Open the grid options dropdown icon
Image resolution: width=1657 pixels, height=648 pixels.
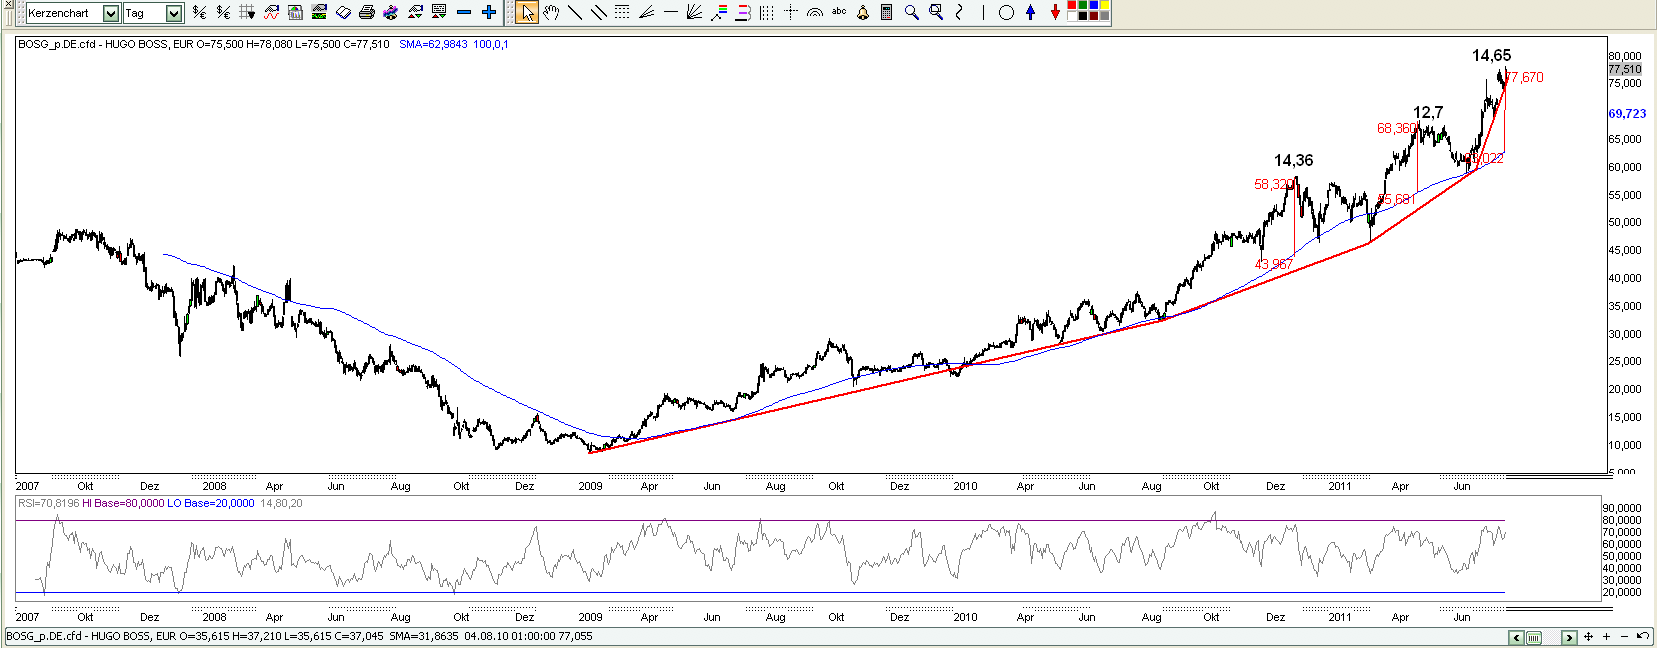(x=247, y=12)
